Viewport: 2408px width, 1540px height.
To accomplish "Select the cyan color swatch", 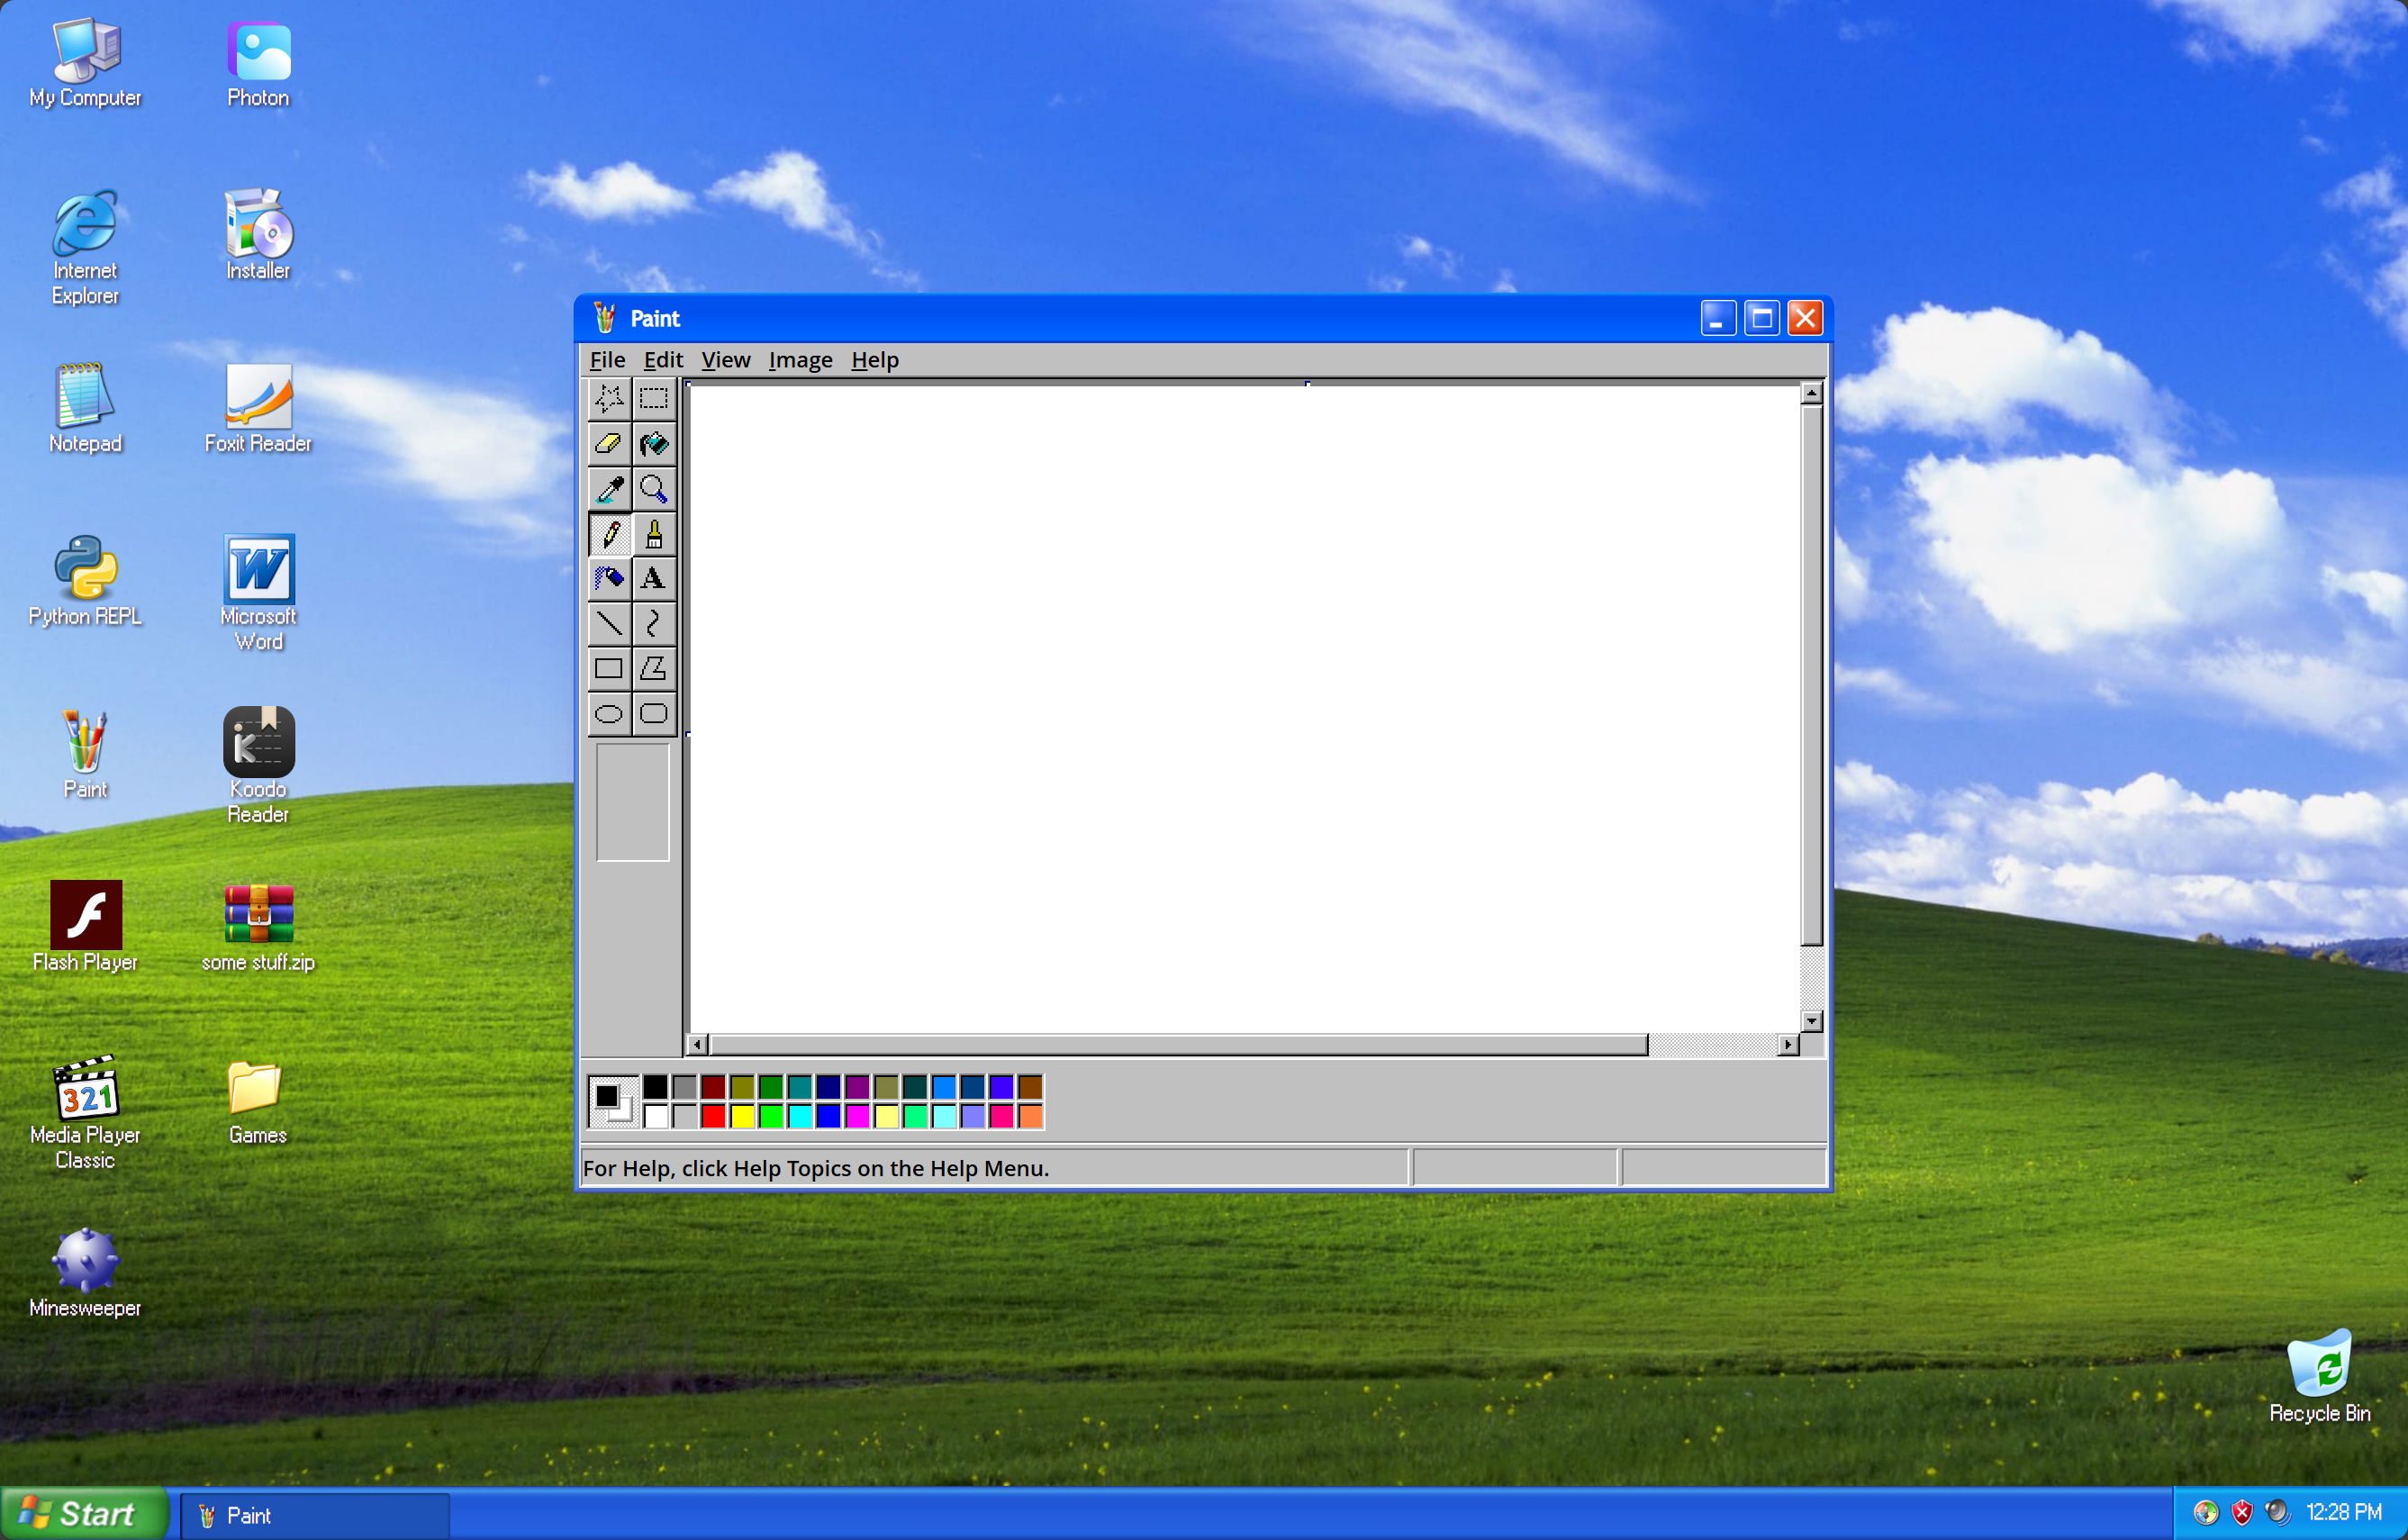I will [800, 1116].
